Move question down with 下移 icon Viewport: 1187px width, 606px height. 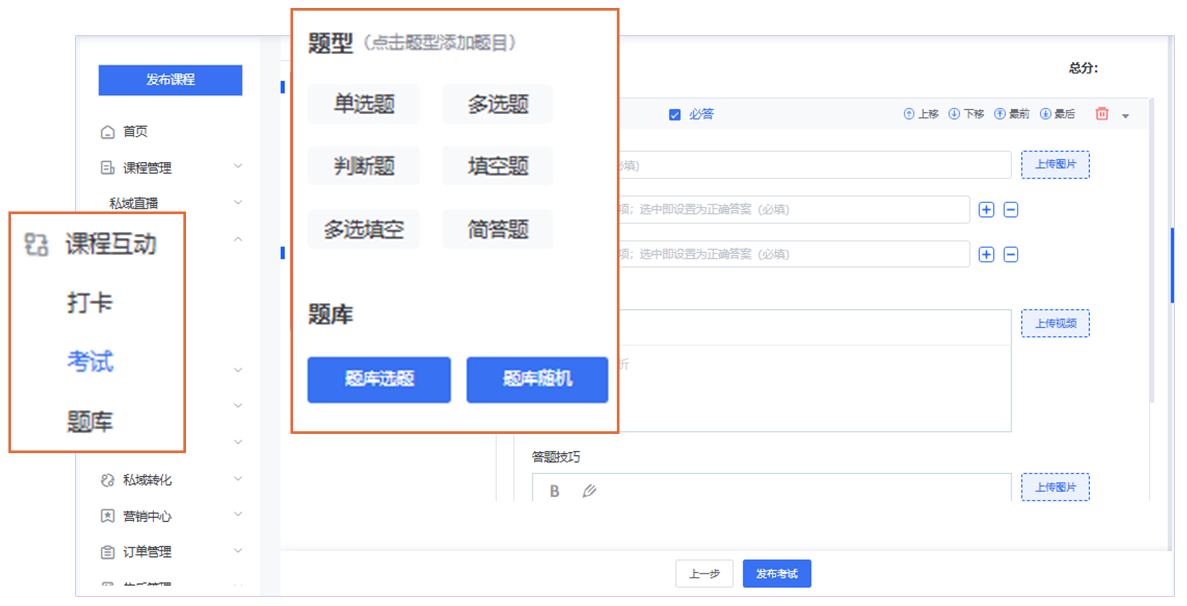pyautogui.click(x=966, y=114)
